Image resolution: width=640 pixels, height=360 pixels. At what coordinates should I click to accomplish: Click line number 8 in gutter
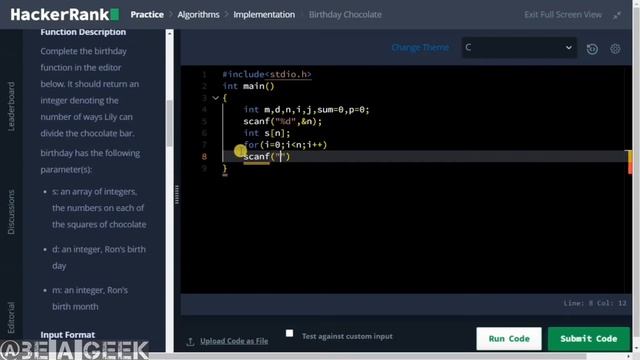pos(204,157)
